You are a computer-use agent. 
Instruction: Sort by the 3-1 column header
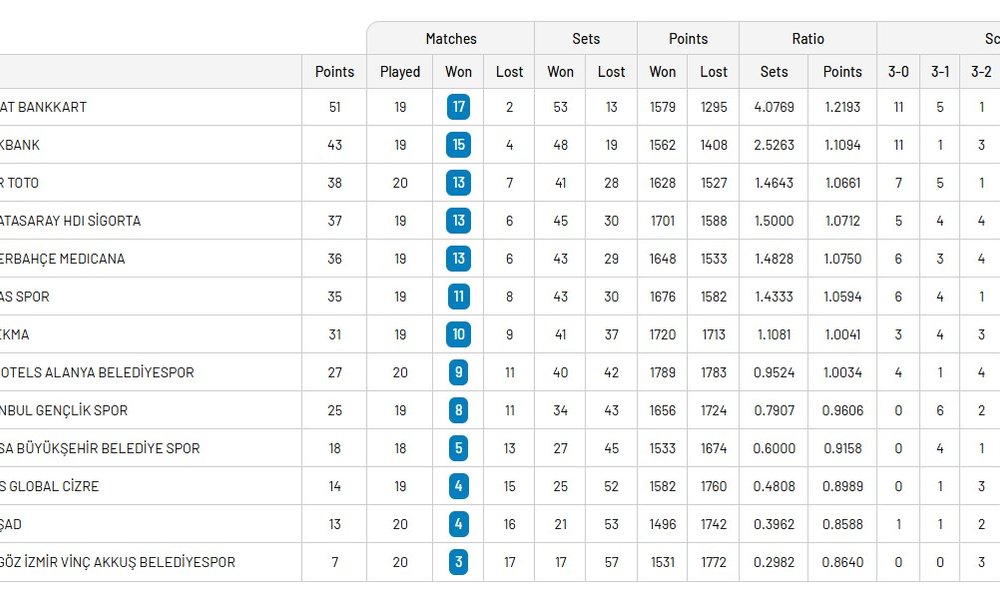coord(940,72)
